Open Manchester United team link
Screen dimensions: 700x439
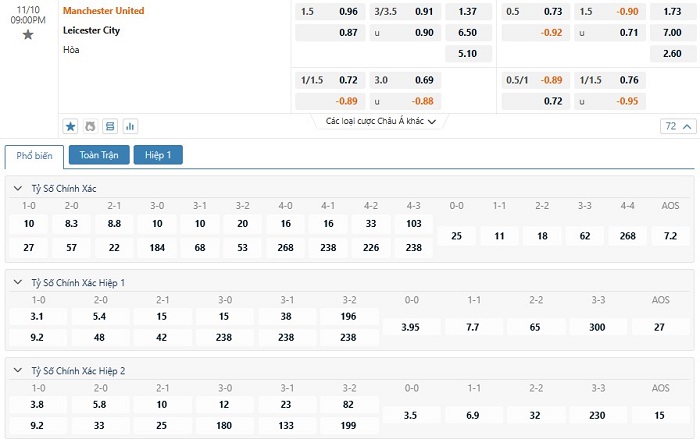pos(104,11)
